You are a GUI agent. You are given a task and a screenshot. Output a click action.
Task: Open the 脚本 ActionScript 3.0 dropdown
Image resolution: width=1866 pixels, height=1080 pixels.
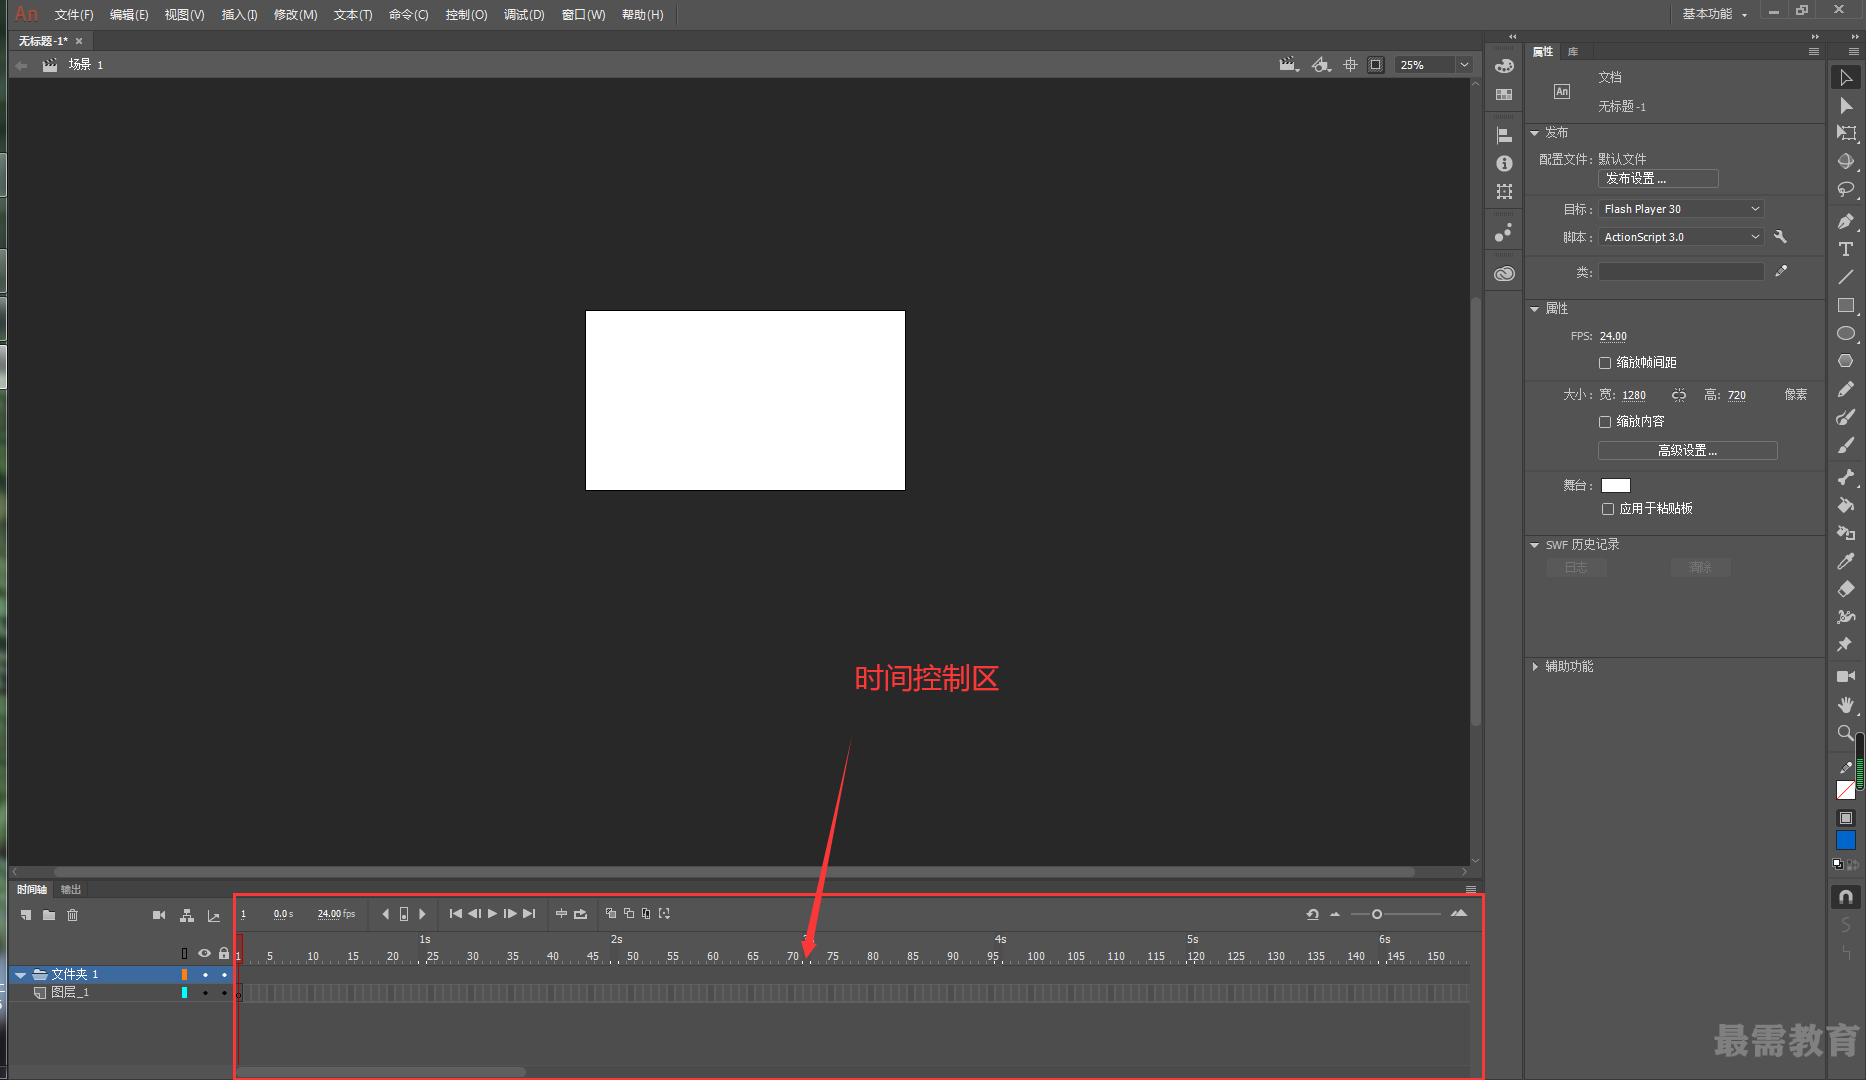pos(1681,237)
